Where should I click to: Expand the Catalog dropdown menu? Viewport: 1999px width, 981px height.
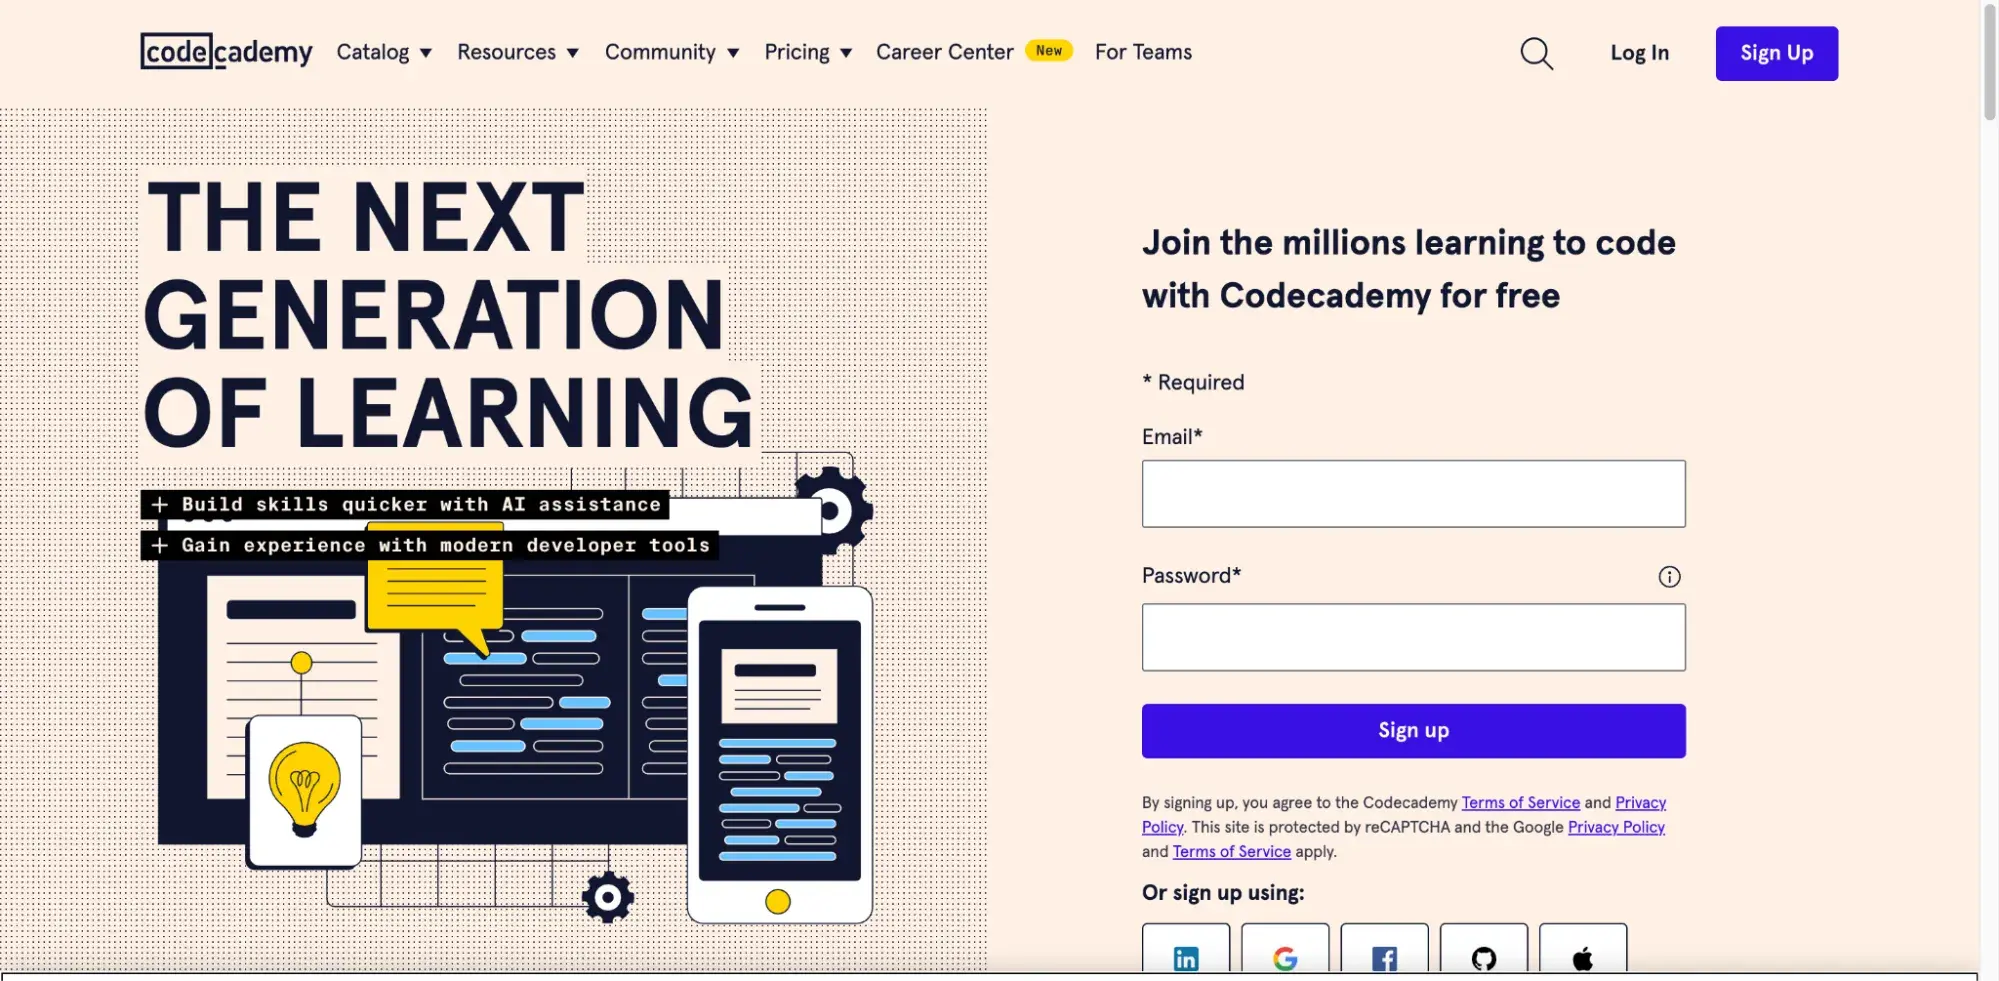384,52
